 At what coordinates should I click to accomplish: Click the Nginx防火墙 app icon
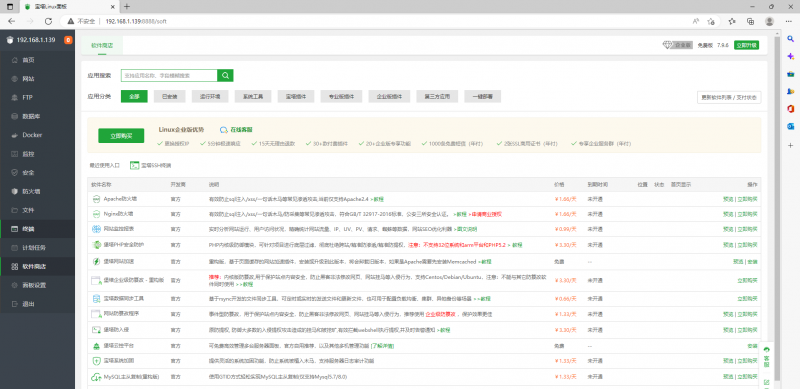[96, 214]
